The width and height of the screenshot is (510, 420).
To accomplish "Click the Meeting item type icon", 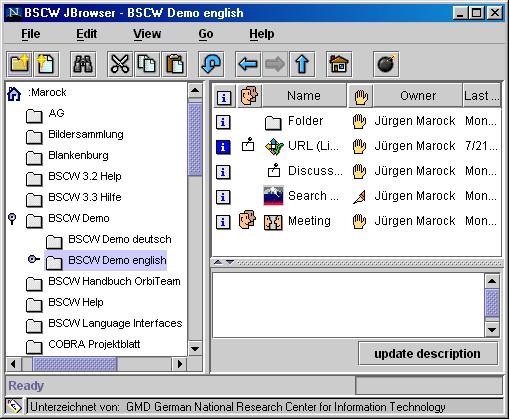I will 273,222.
